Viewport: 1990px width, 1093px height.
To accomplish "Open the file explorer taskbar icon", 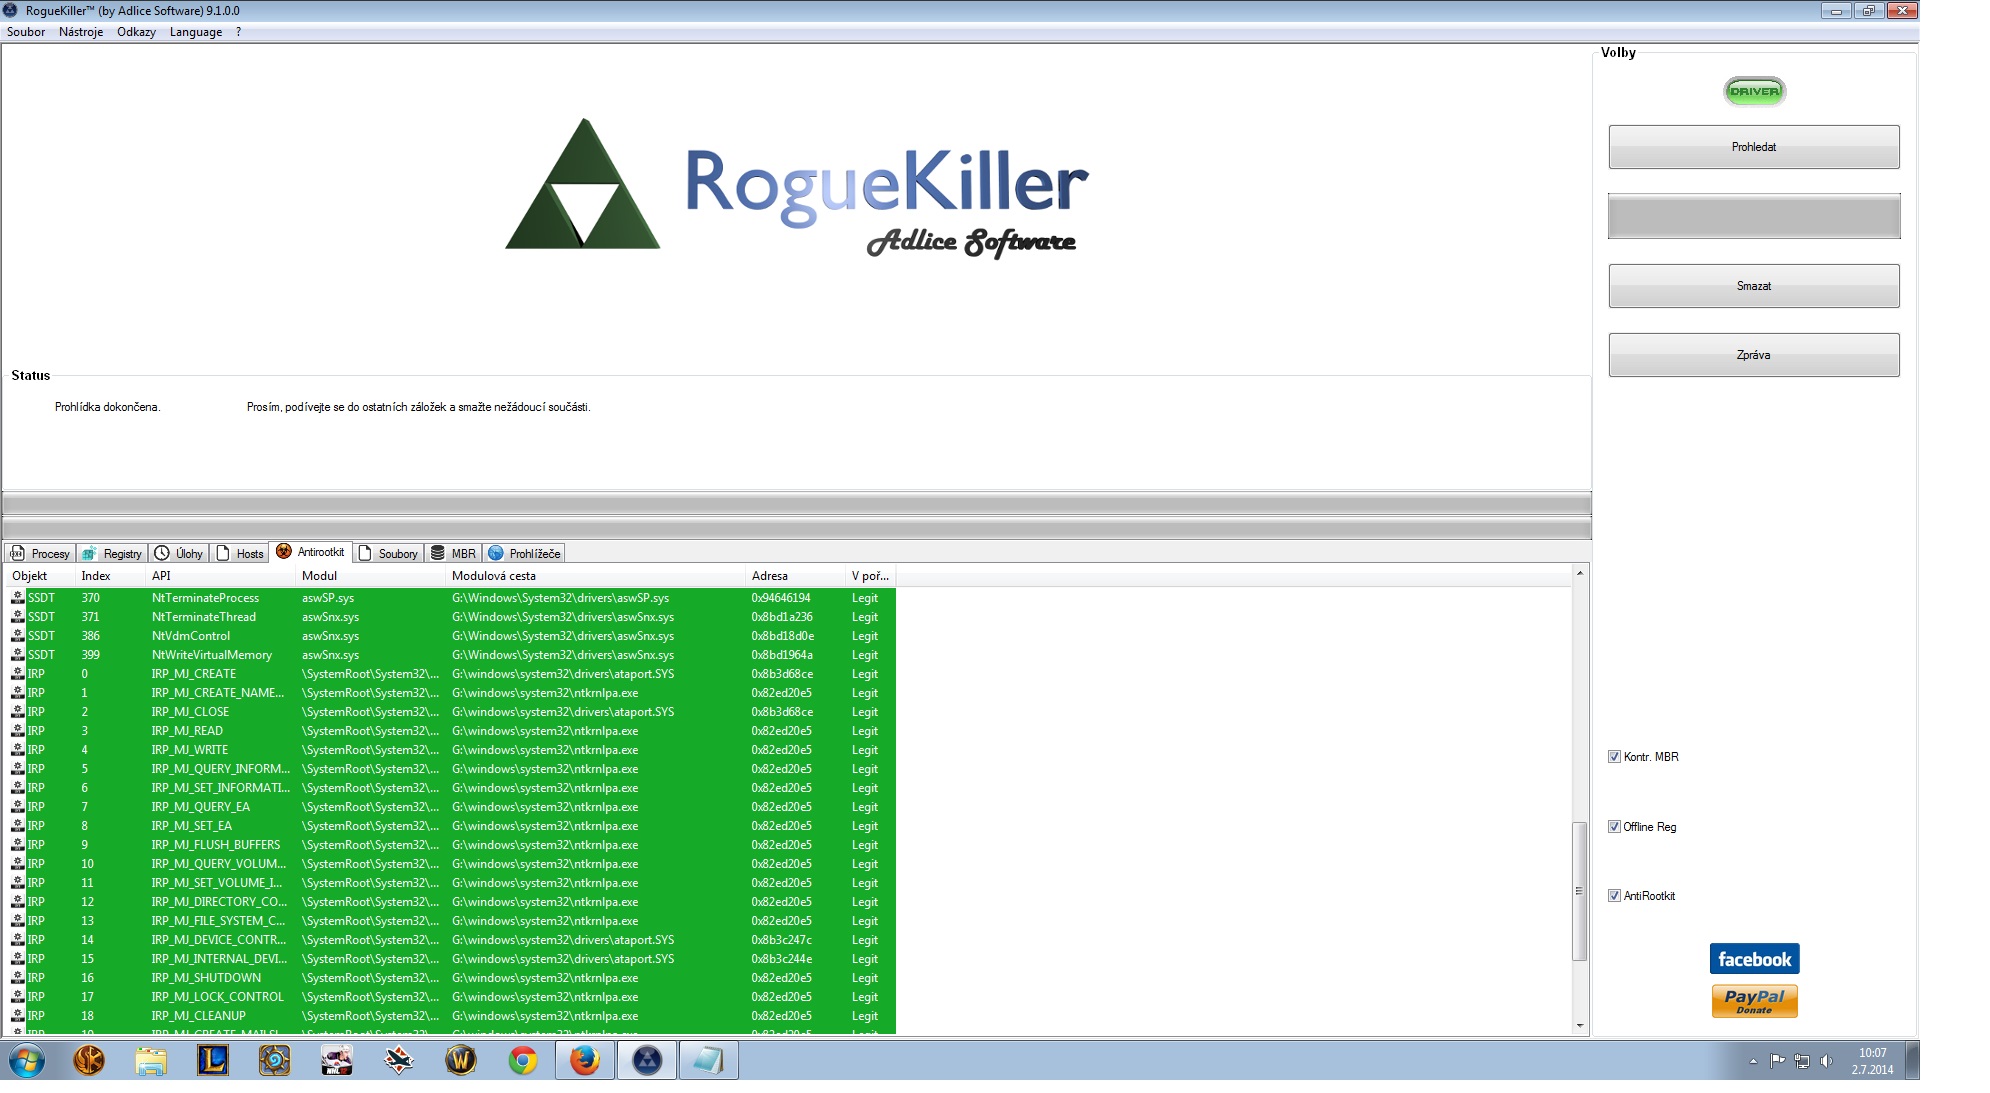I will pyautogui.click(x=151, y=1060).
